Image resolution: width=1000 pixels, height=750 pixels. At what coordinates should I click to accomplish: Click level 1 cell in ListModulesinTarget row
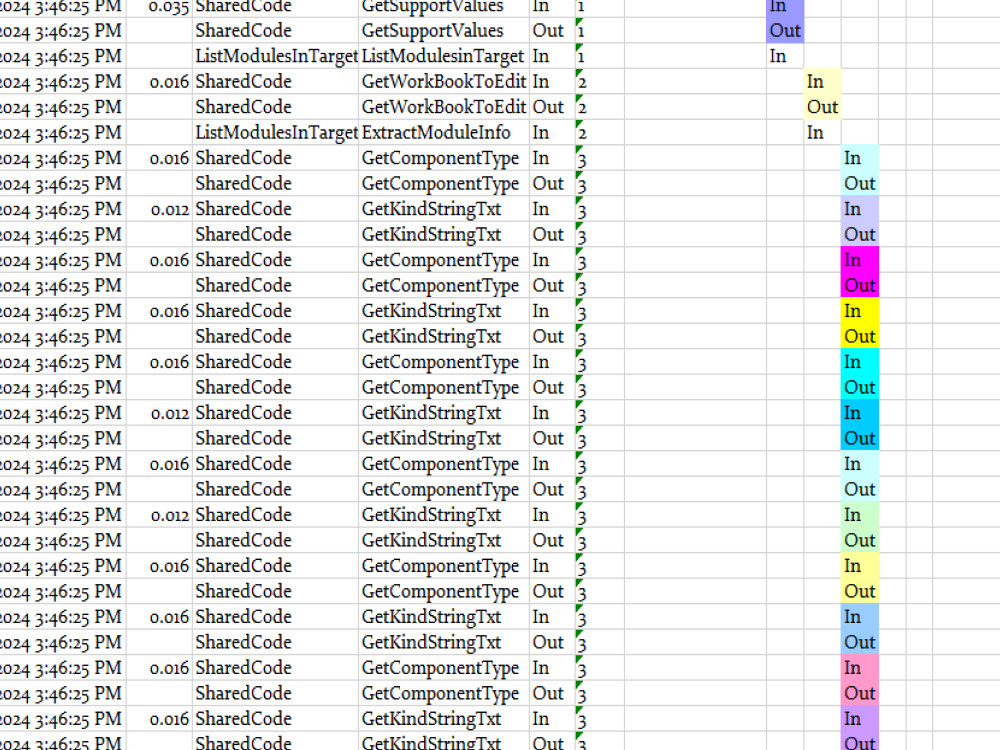(599, 56)
